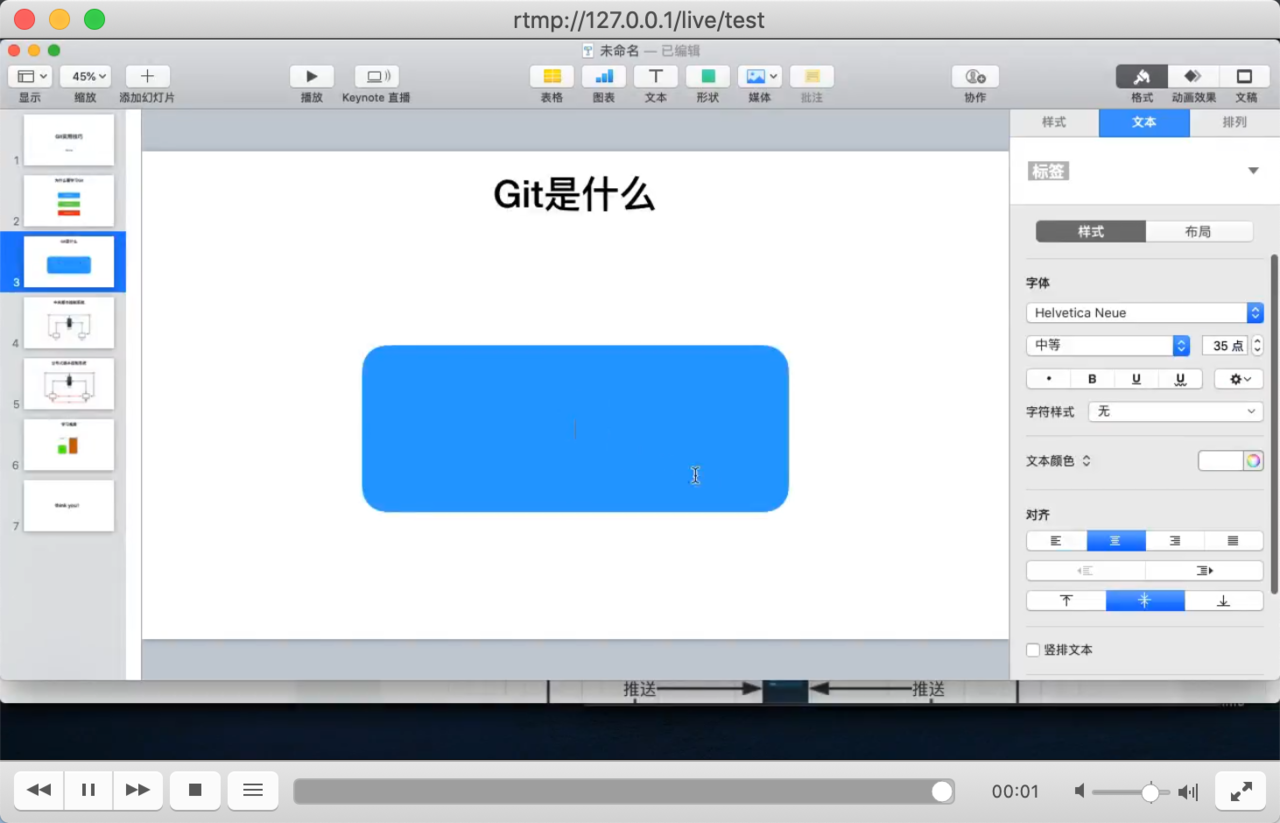1280x823 pixels.
Task: Open advanced text options gear menu
Action: tap(1239, 379)
